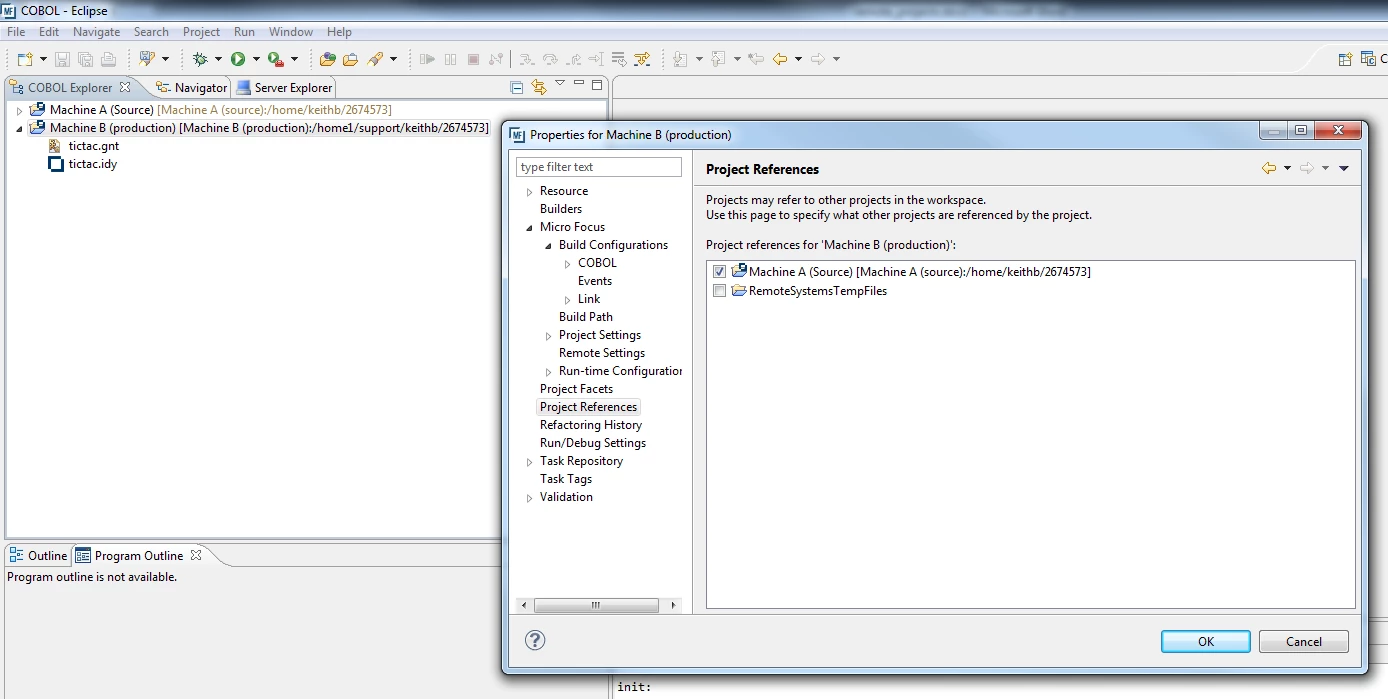Click the Debug bug icon in toolbar
1388x699 pixels.
click(200, 59)
